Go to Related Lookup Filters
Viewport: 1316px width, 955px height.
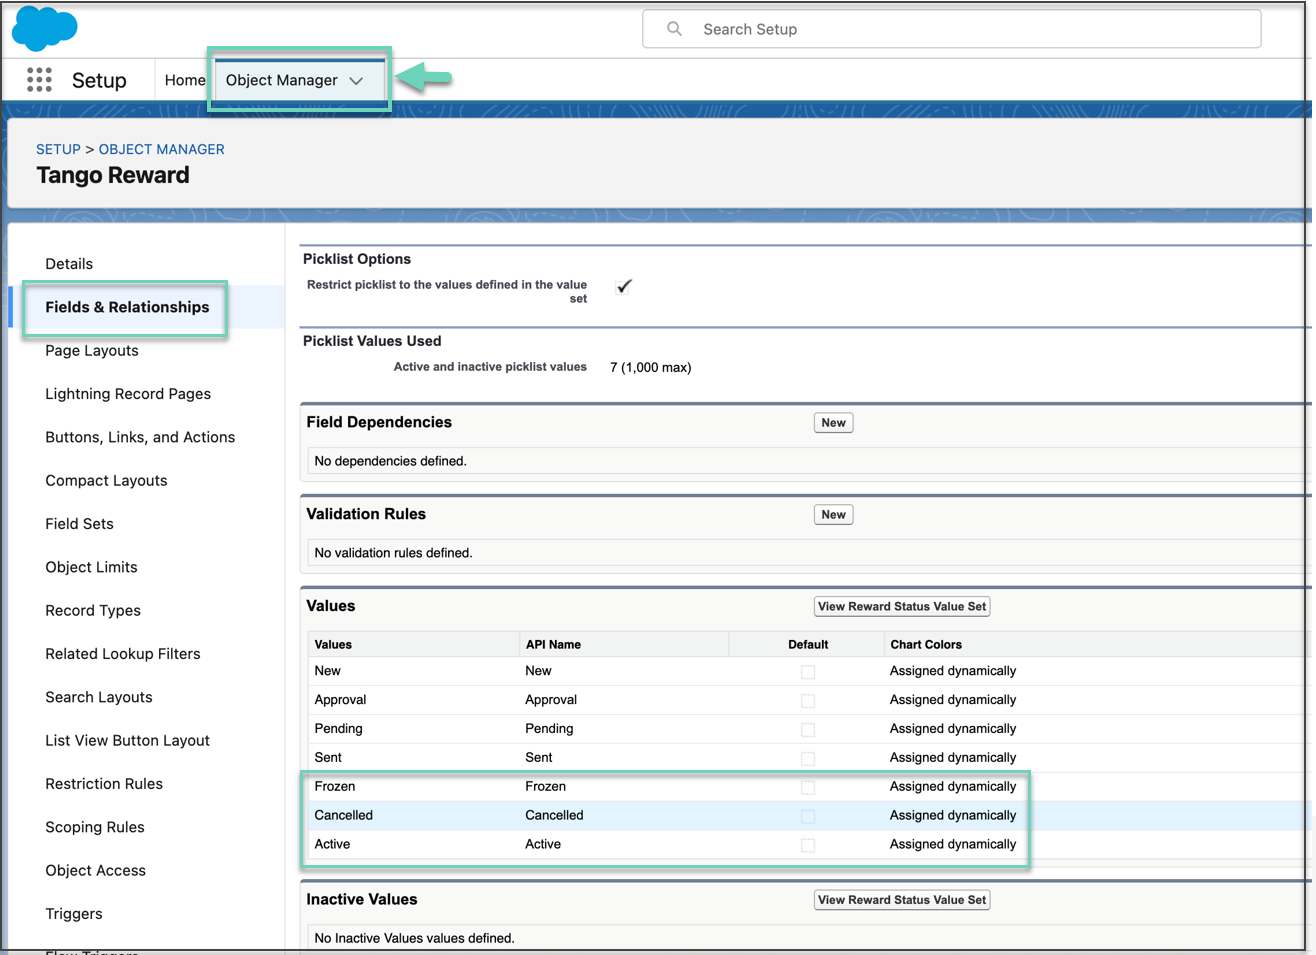123,654
